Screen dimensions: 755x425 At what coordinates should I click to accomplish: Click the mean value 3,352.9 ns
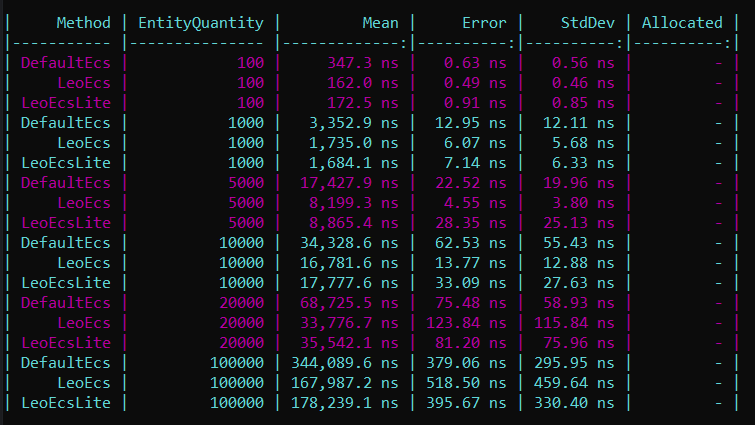click(353, 123)
